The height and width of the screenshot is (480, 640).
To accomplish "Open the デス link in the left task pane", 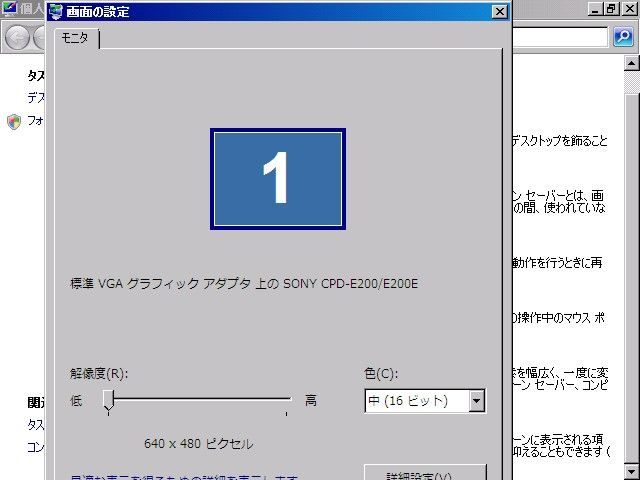I will coord(35,98).
